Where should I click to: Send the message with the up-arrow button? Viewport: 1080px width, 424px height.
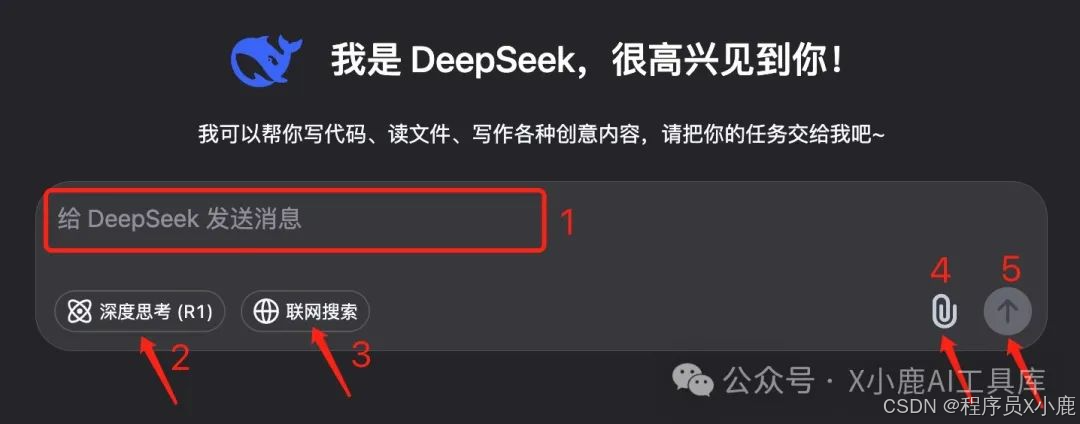(1008, 311)
